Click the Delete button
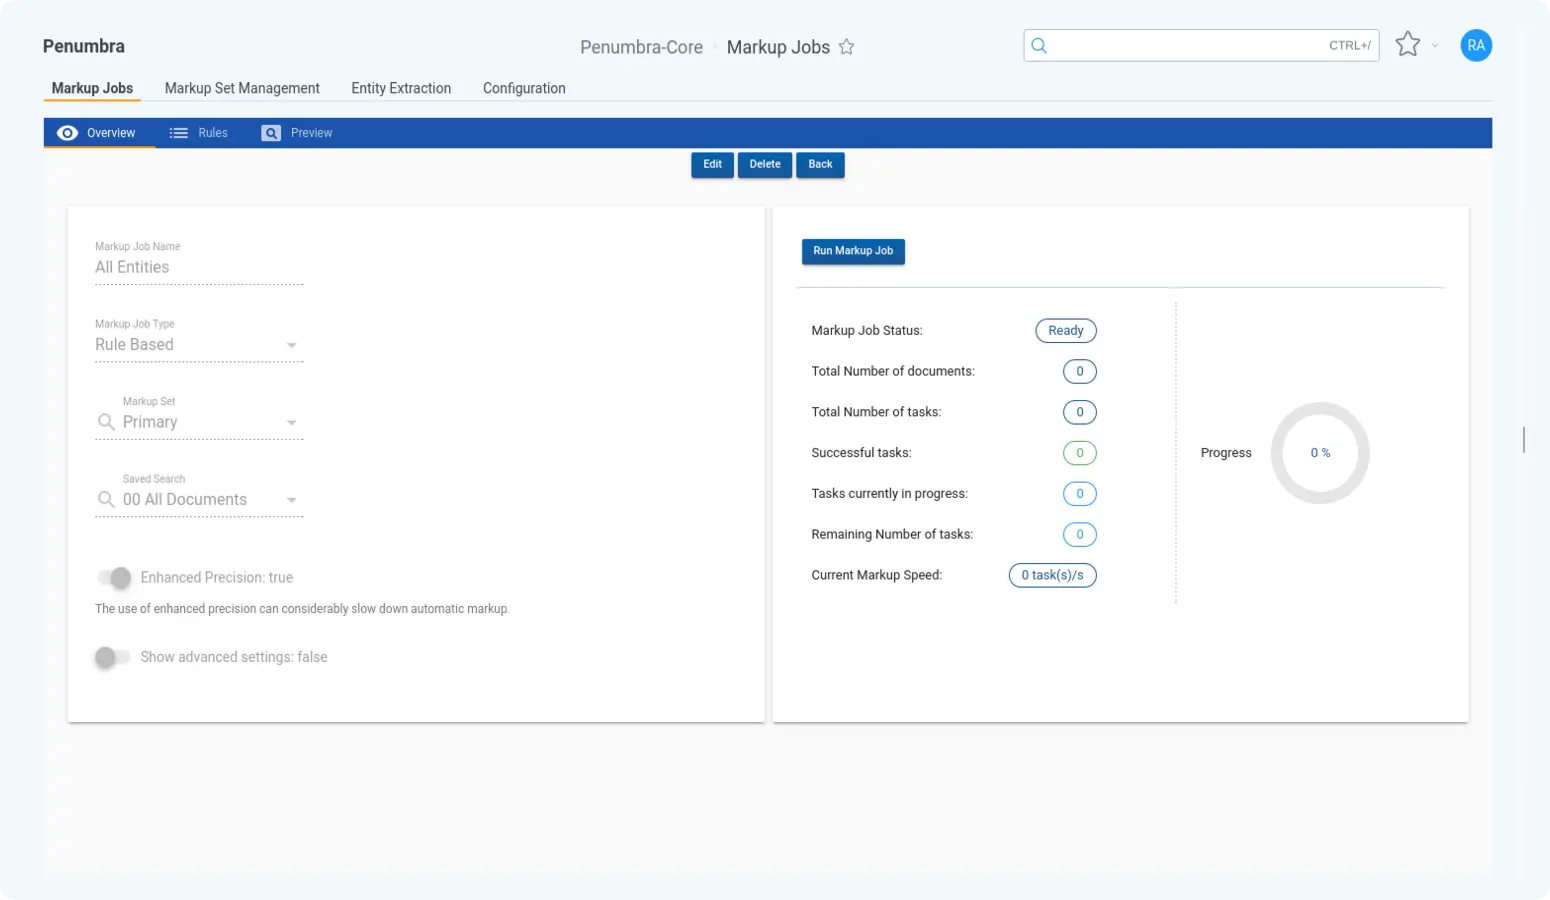 764,165
